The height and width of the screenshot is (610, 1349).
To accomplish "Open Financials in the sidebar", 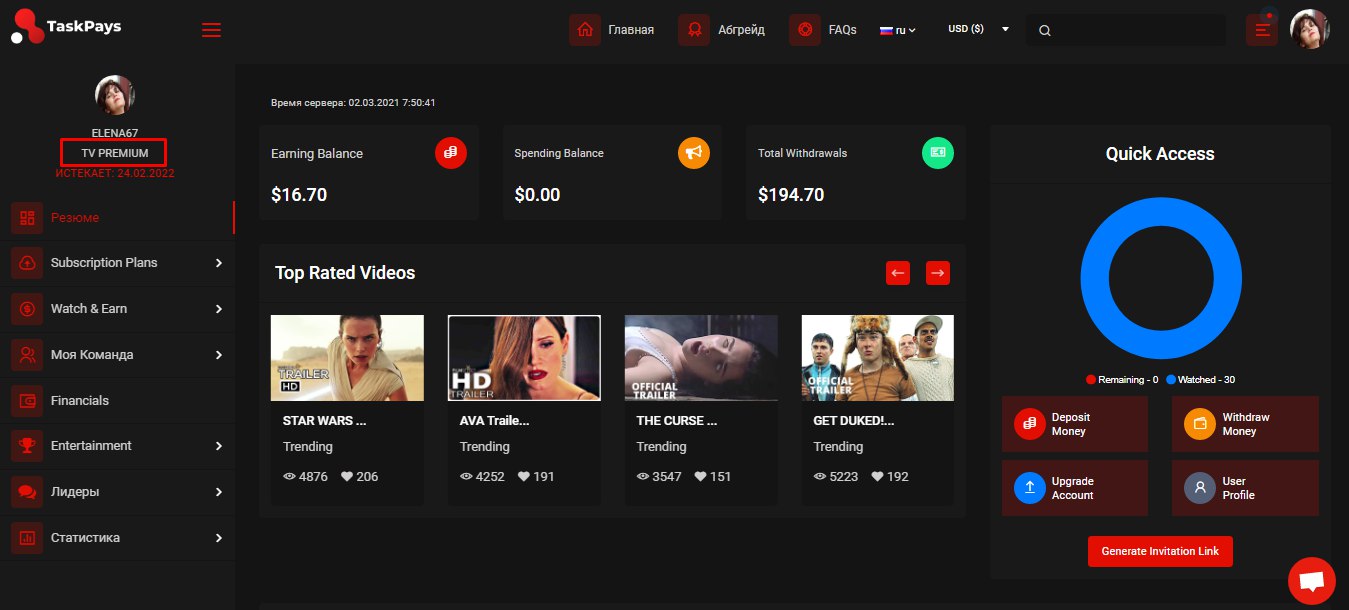I will pos(117,401).
